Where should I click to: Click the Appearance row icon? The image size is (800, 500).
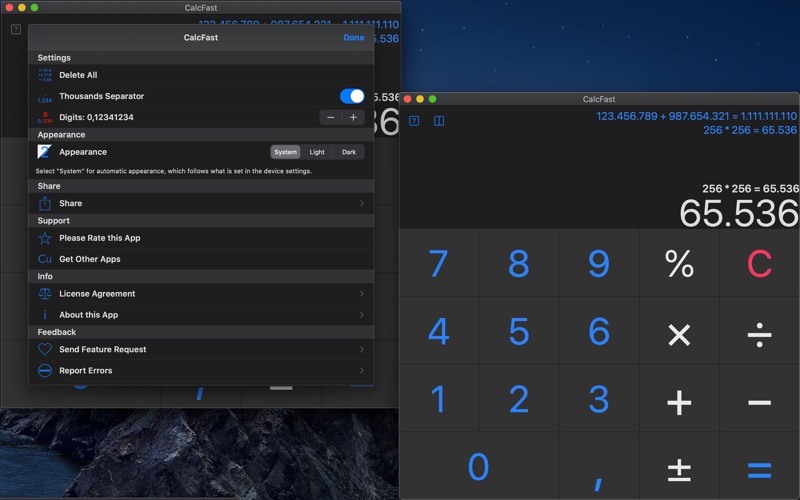tap(45, 152)
